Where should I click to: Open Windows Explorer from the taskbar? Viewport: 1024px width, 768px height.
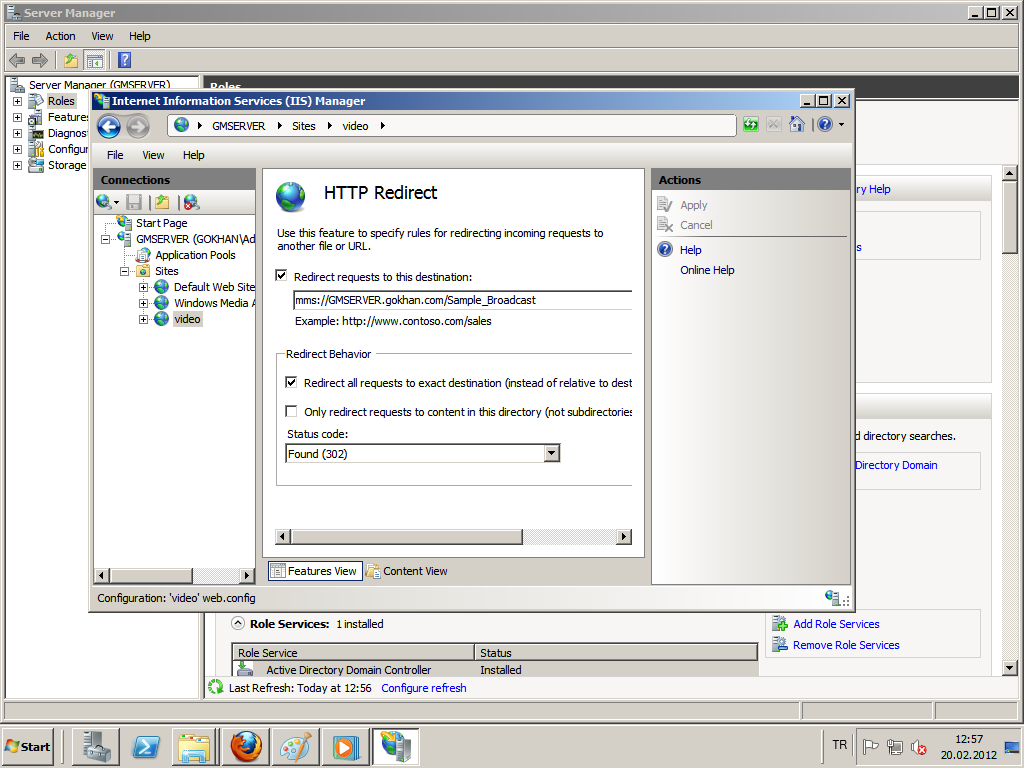pos(195,746)
